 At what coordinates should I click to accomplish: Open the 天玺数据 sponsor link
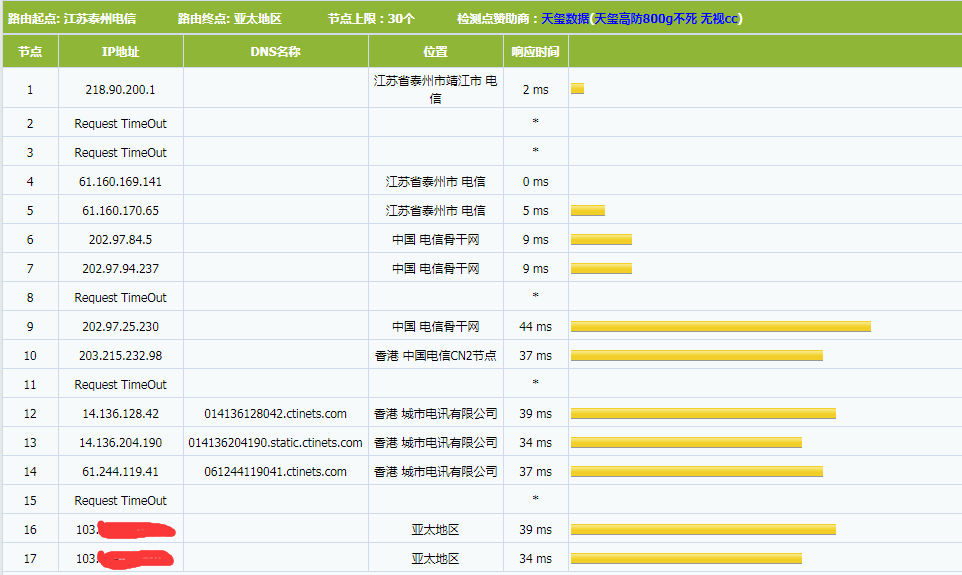[x=565, y=19]
